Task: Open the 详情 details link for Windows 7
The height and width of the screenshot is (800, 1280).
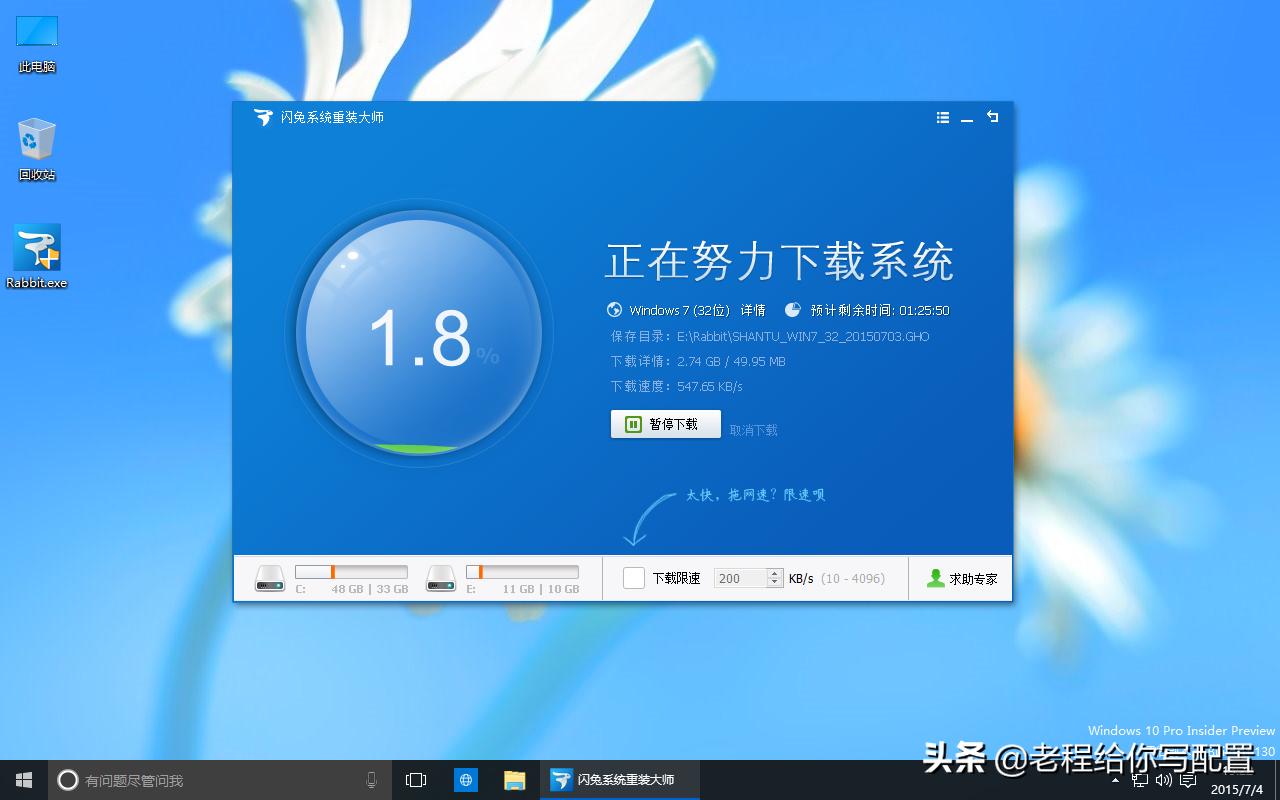Action: click(753, 309)
